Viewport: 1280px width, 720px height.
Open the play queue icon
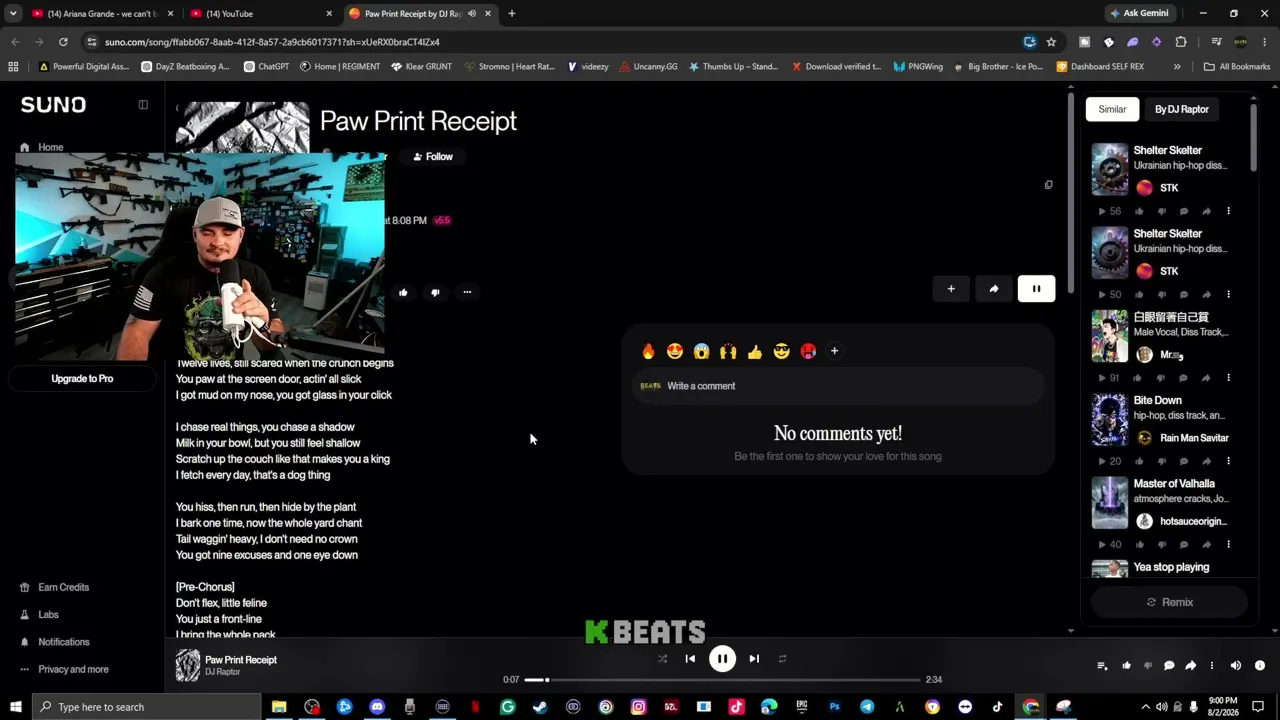1102,666
